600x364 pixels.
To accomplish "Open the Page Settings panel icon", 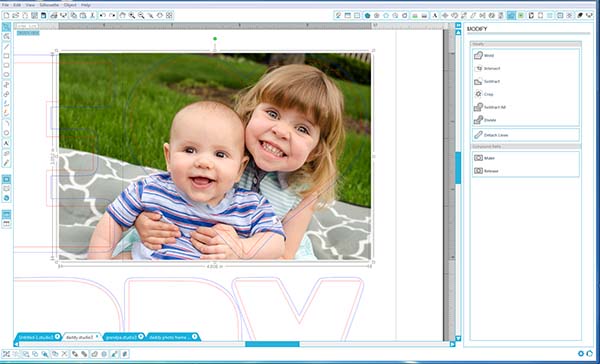I will pos(348,16).
